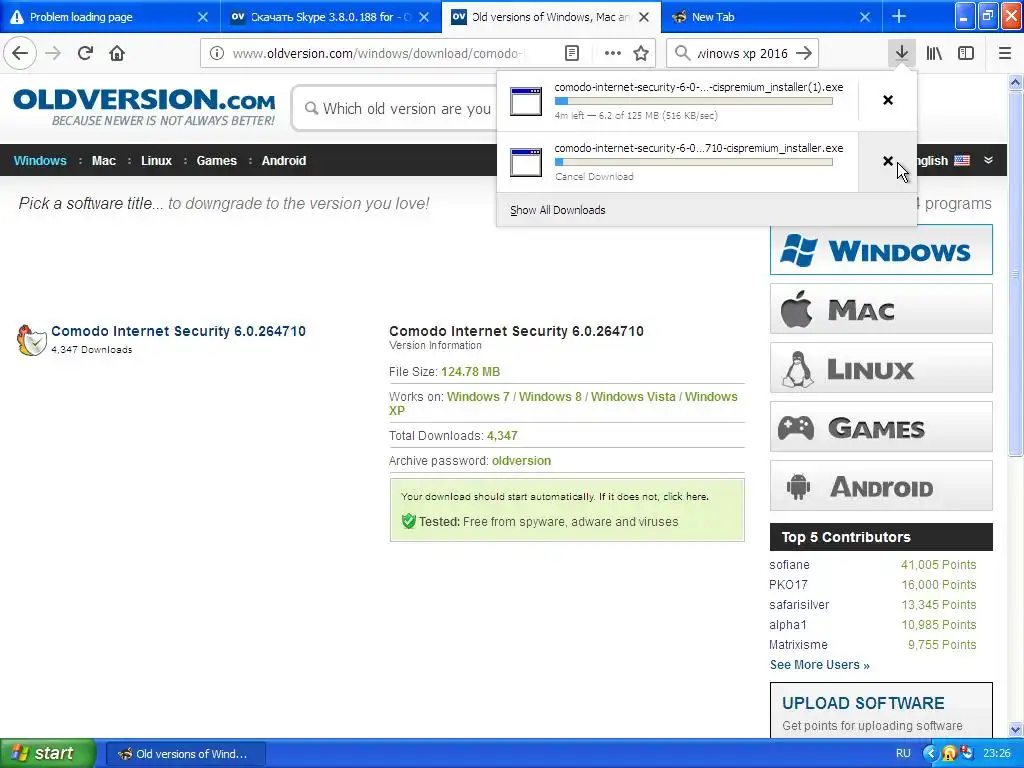Image resolution: width=1024 pixels, height=768 pixels.
Task: Click contributor safarisilver
Action: point(799,605)
